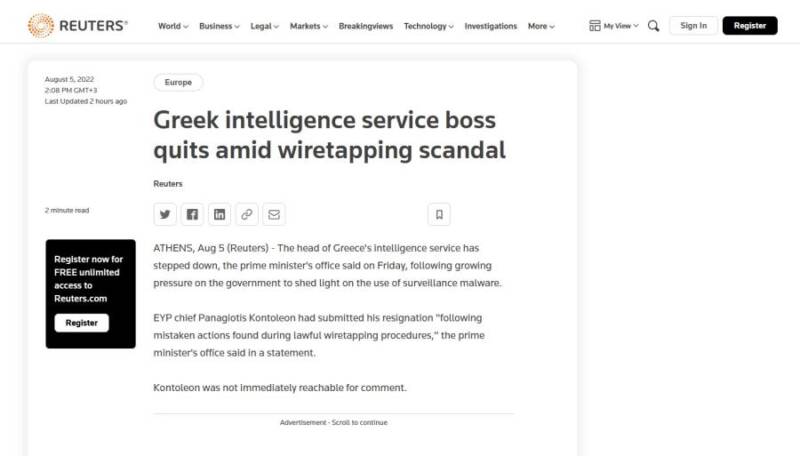Click Register in the sidebar promo box
The image size is (800, 456).
tap(82, 323)
